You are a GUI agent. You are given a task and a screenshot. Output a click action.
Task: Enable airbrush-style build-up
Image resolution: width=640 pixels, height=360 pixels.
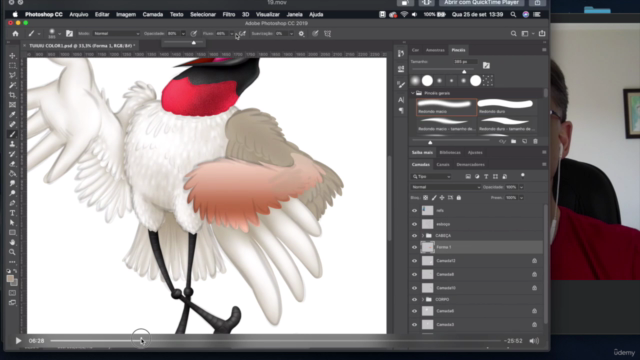click(x=242, y=34)
